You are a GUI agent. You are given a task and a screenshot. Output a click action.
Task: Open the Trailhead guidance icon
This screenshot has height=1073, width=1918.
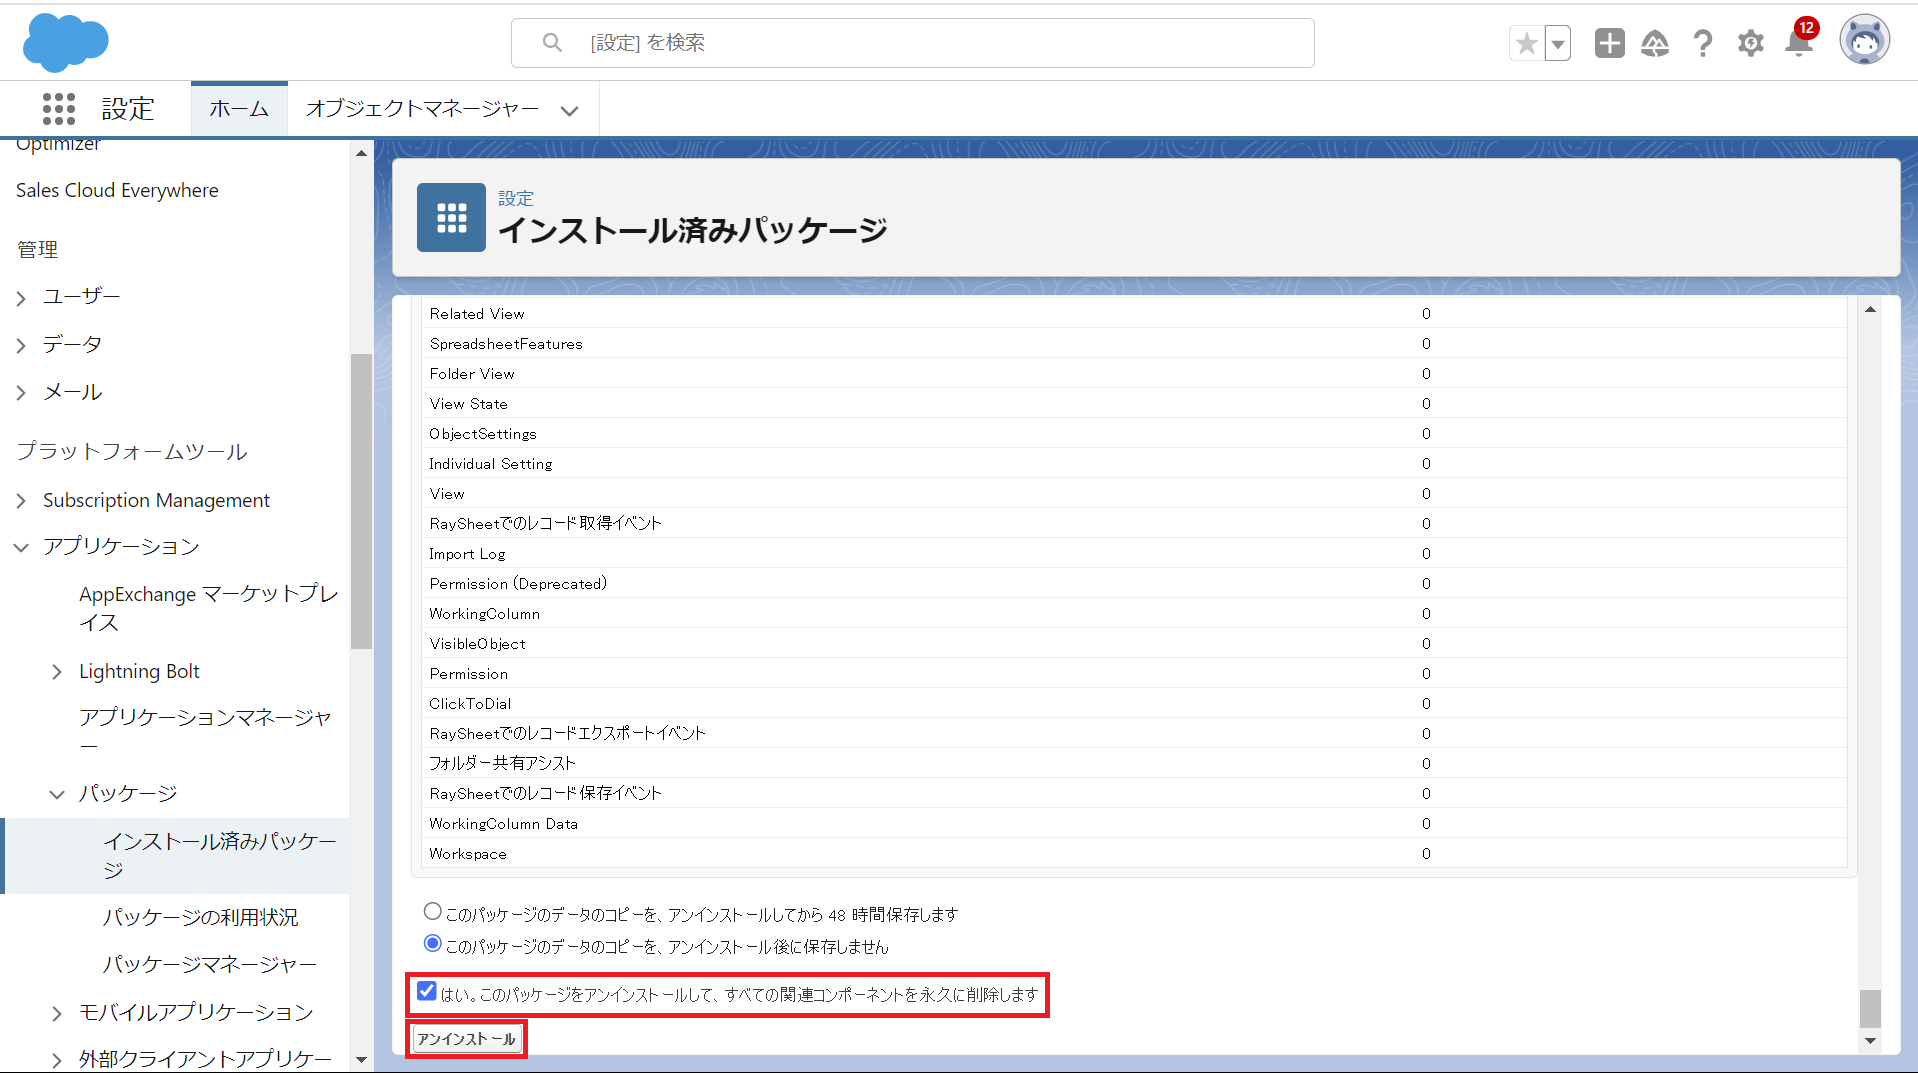click(x=1655, y=43)
